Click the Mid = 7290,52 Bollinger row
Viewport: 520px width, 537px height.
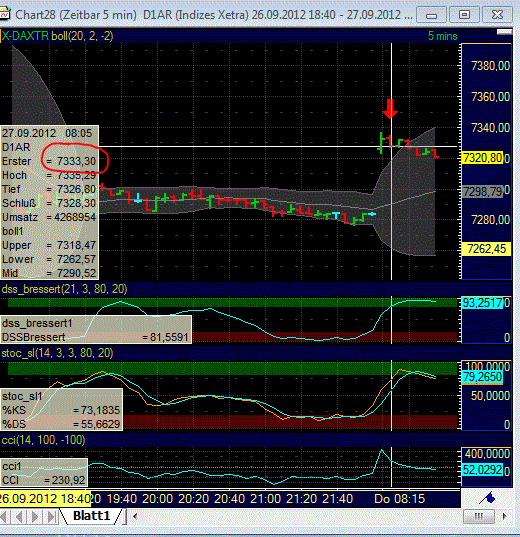tap(49, 273)
